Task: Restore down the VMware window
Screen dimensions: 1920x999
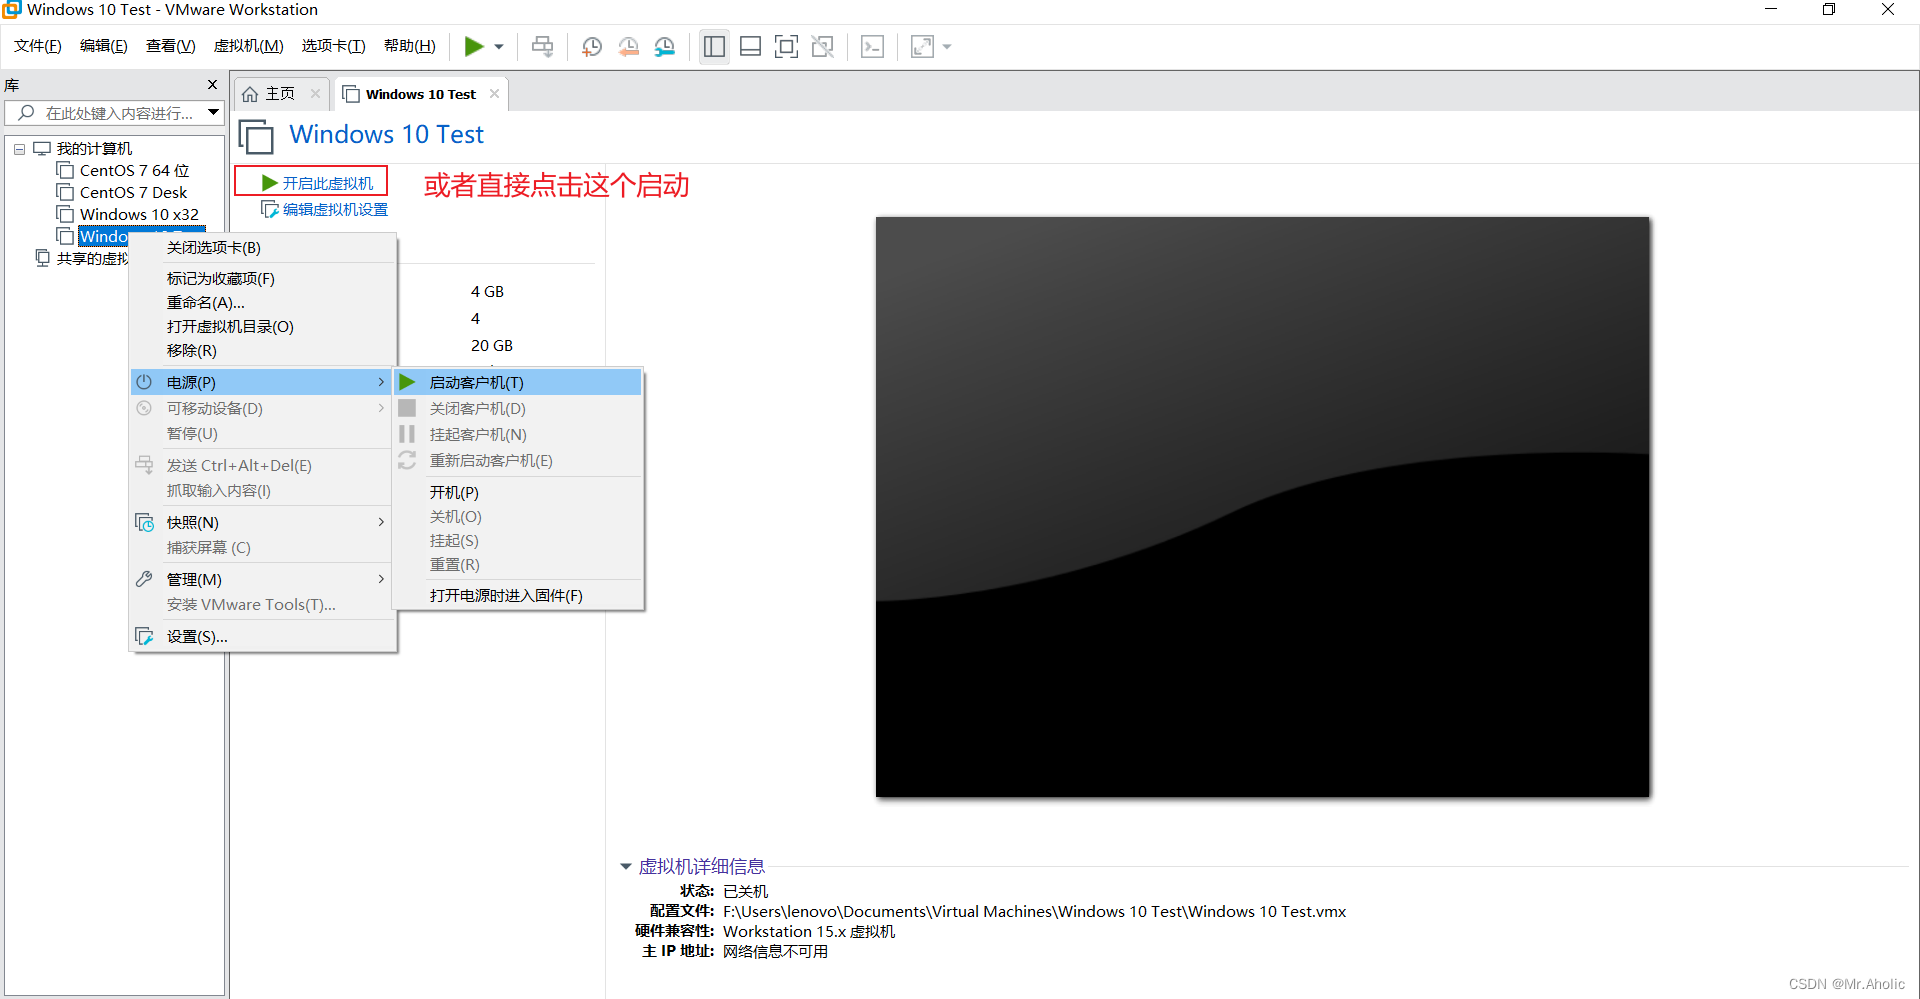Action: pyautogui.click(x=1829, y=10)
